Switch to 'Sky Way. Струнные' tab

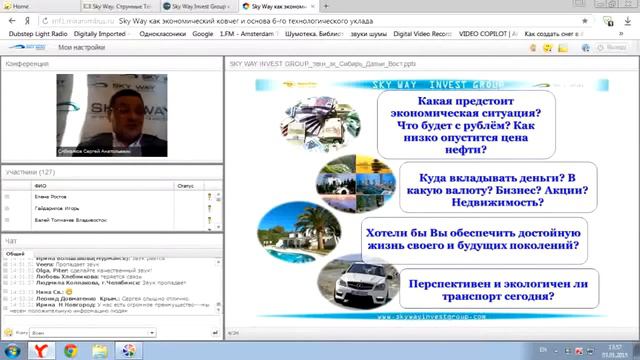click(x=120, y=6)
